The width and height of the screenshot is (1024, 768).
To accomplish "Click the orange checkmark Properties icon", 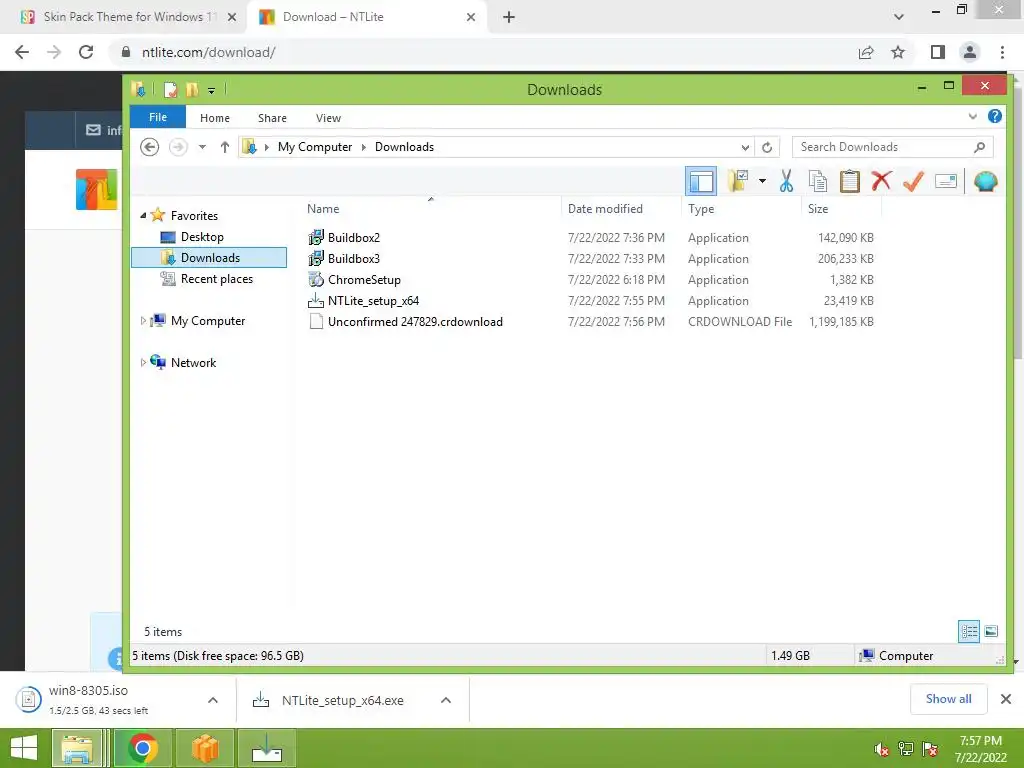I will 913,181.
